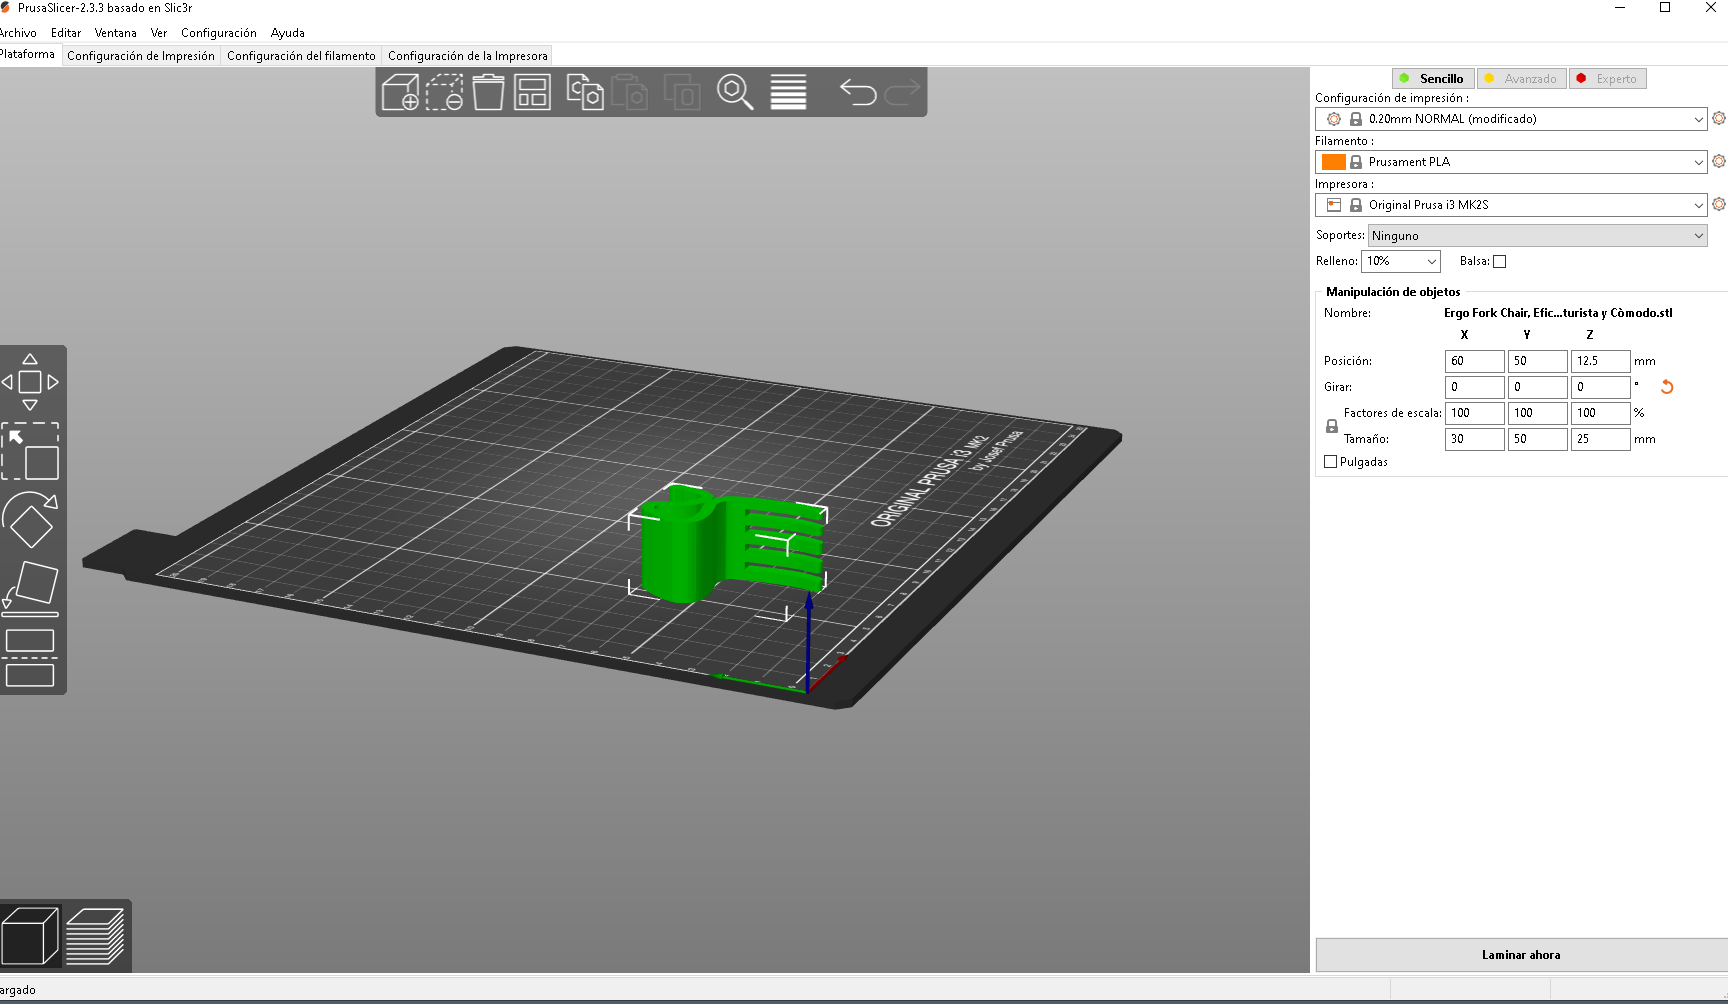1728x1004 pixels.
Task: Click the gear beside Original Prusa i3 MK2S
Action: pyautogui.click(x=1719, y=204)
